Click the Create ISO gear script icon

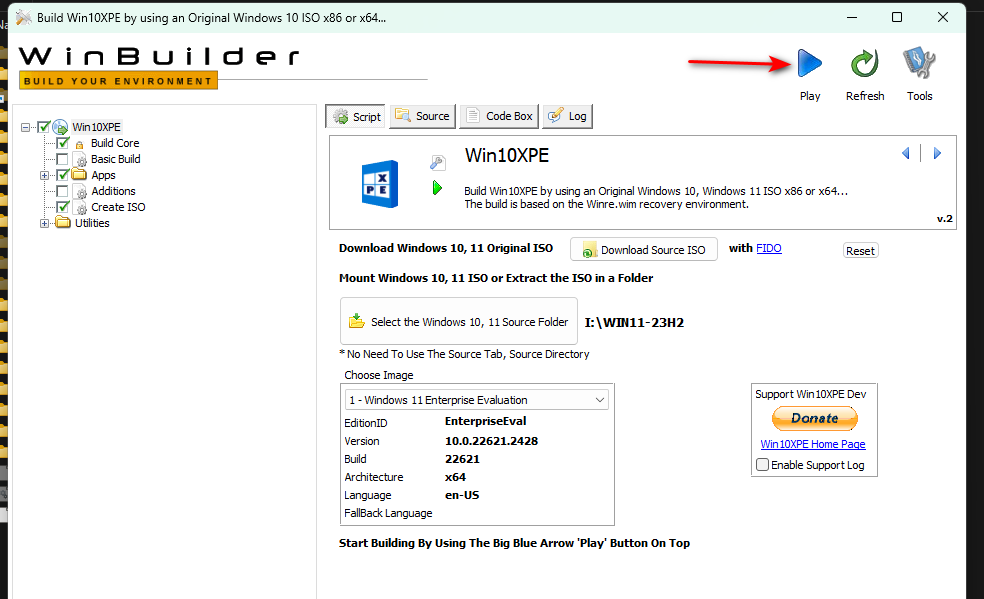pyautogui.click(x=80, y=208)
